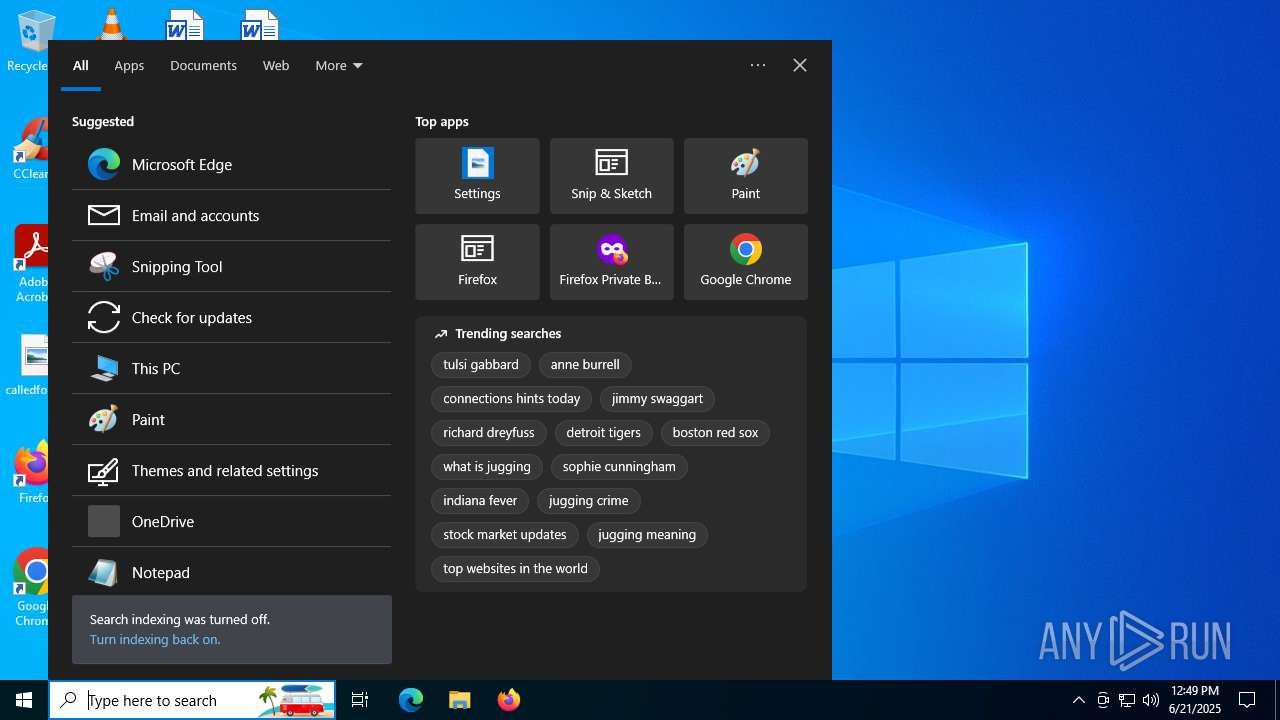Open Paint tile in Top apps
Image resolution: width=1280 pixels, height=720 pixels.
coord(745,176)
